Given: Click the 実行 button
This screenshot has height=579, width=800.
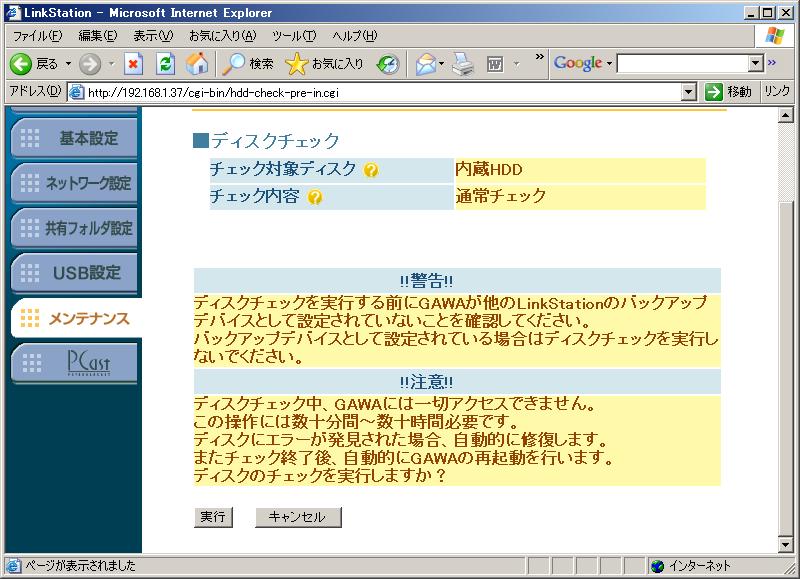Looking at the screenshot, I should click(213, 517).
